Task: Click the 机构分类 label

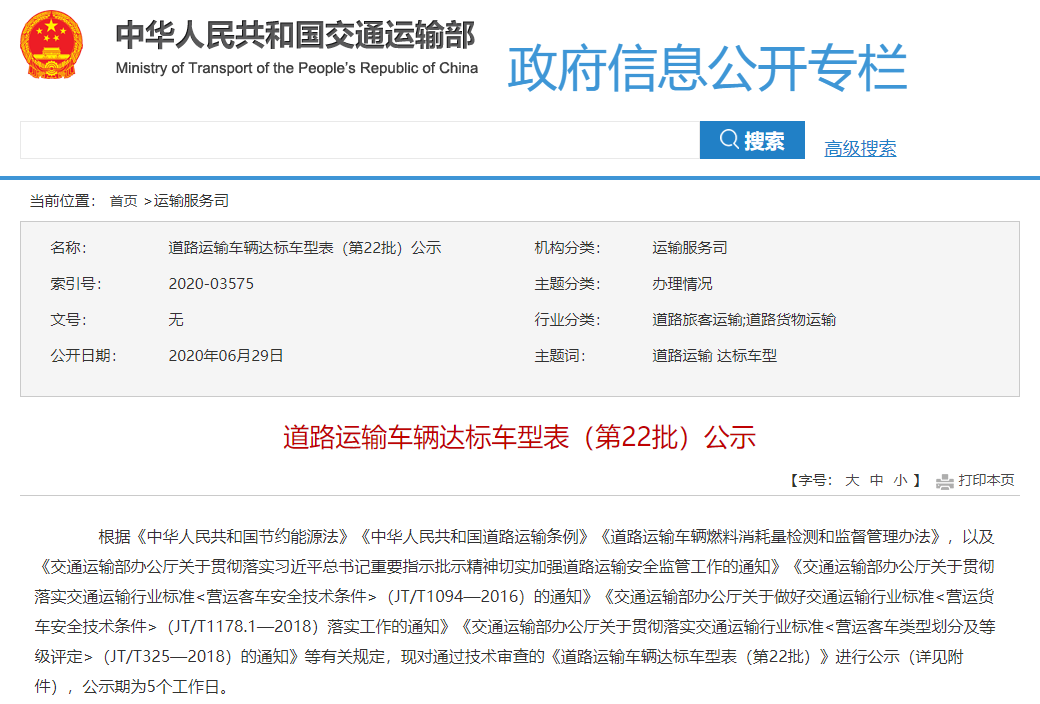Action: 568,248
